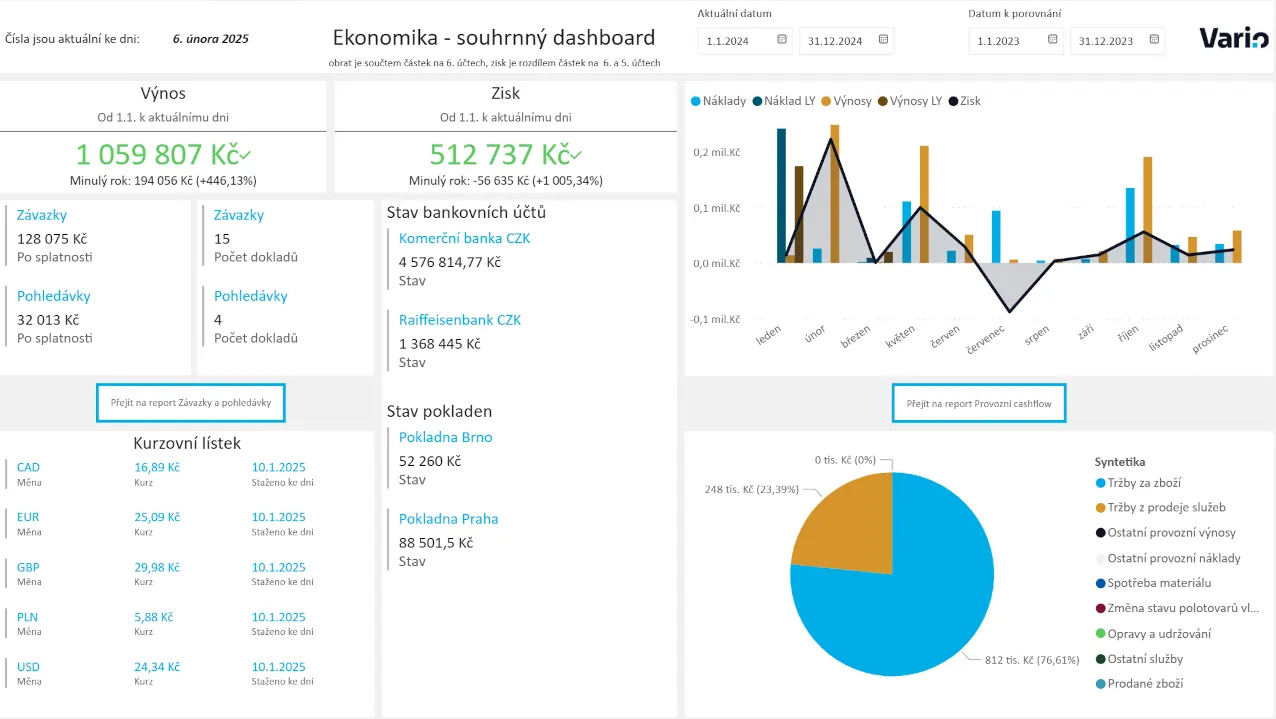Open the Komerční banka CZK account

tap(464, 238)
